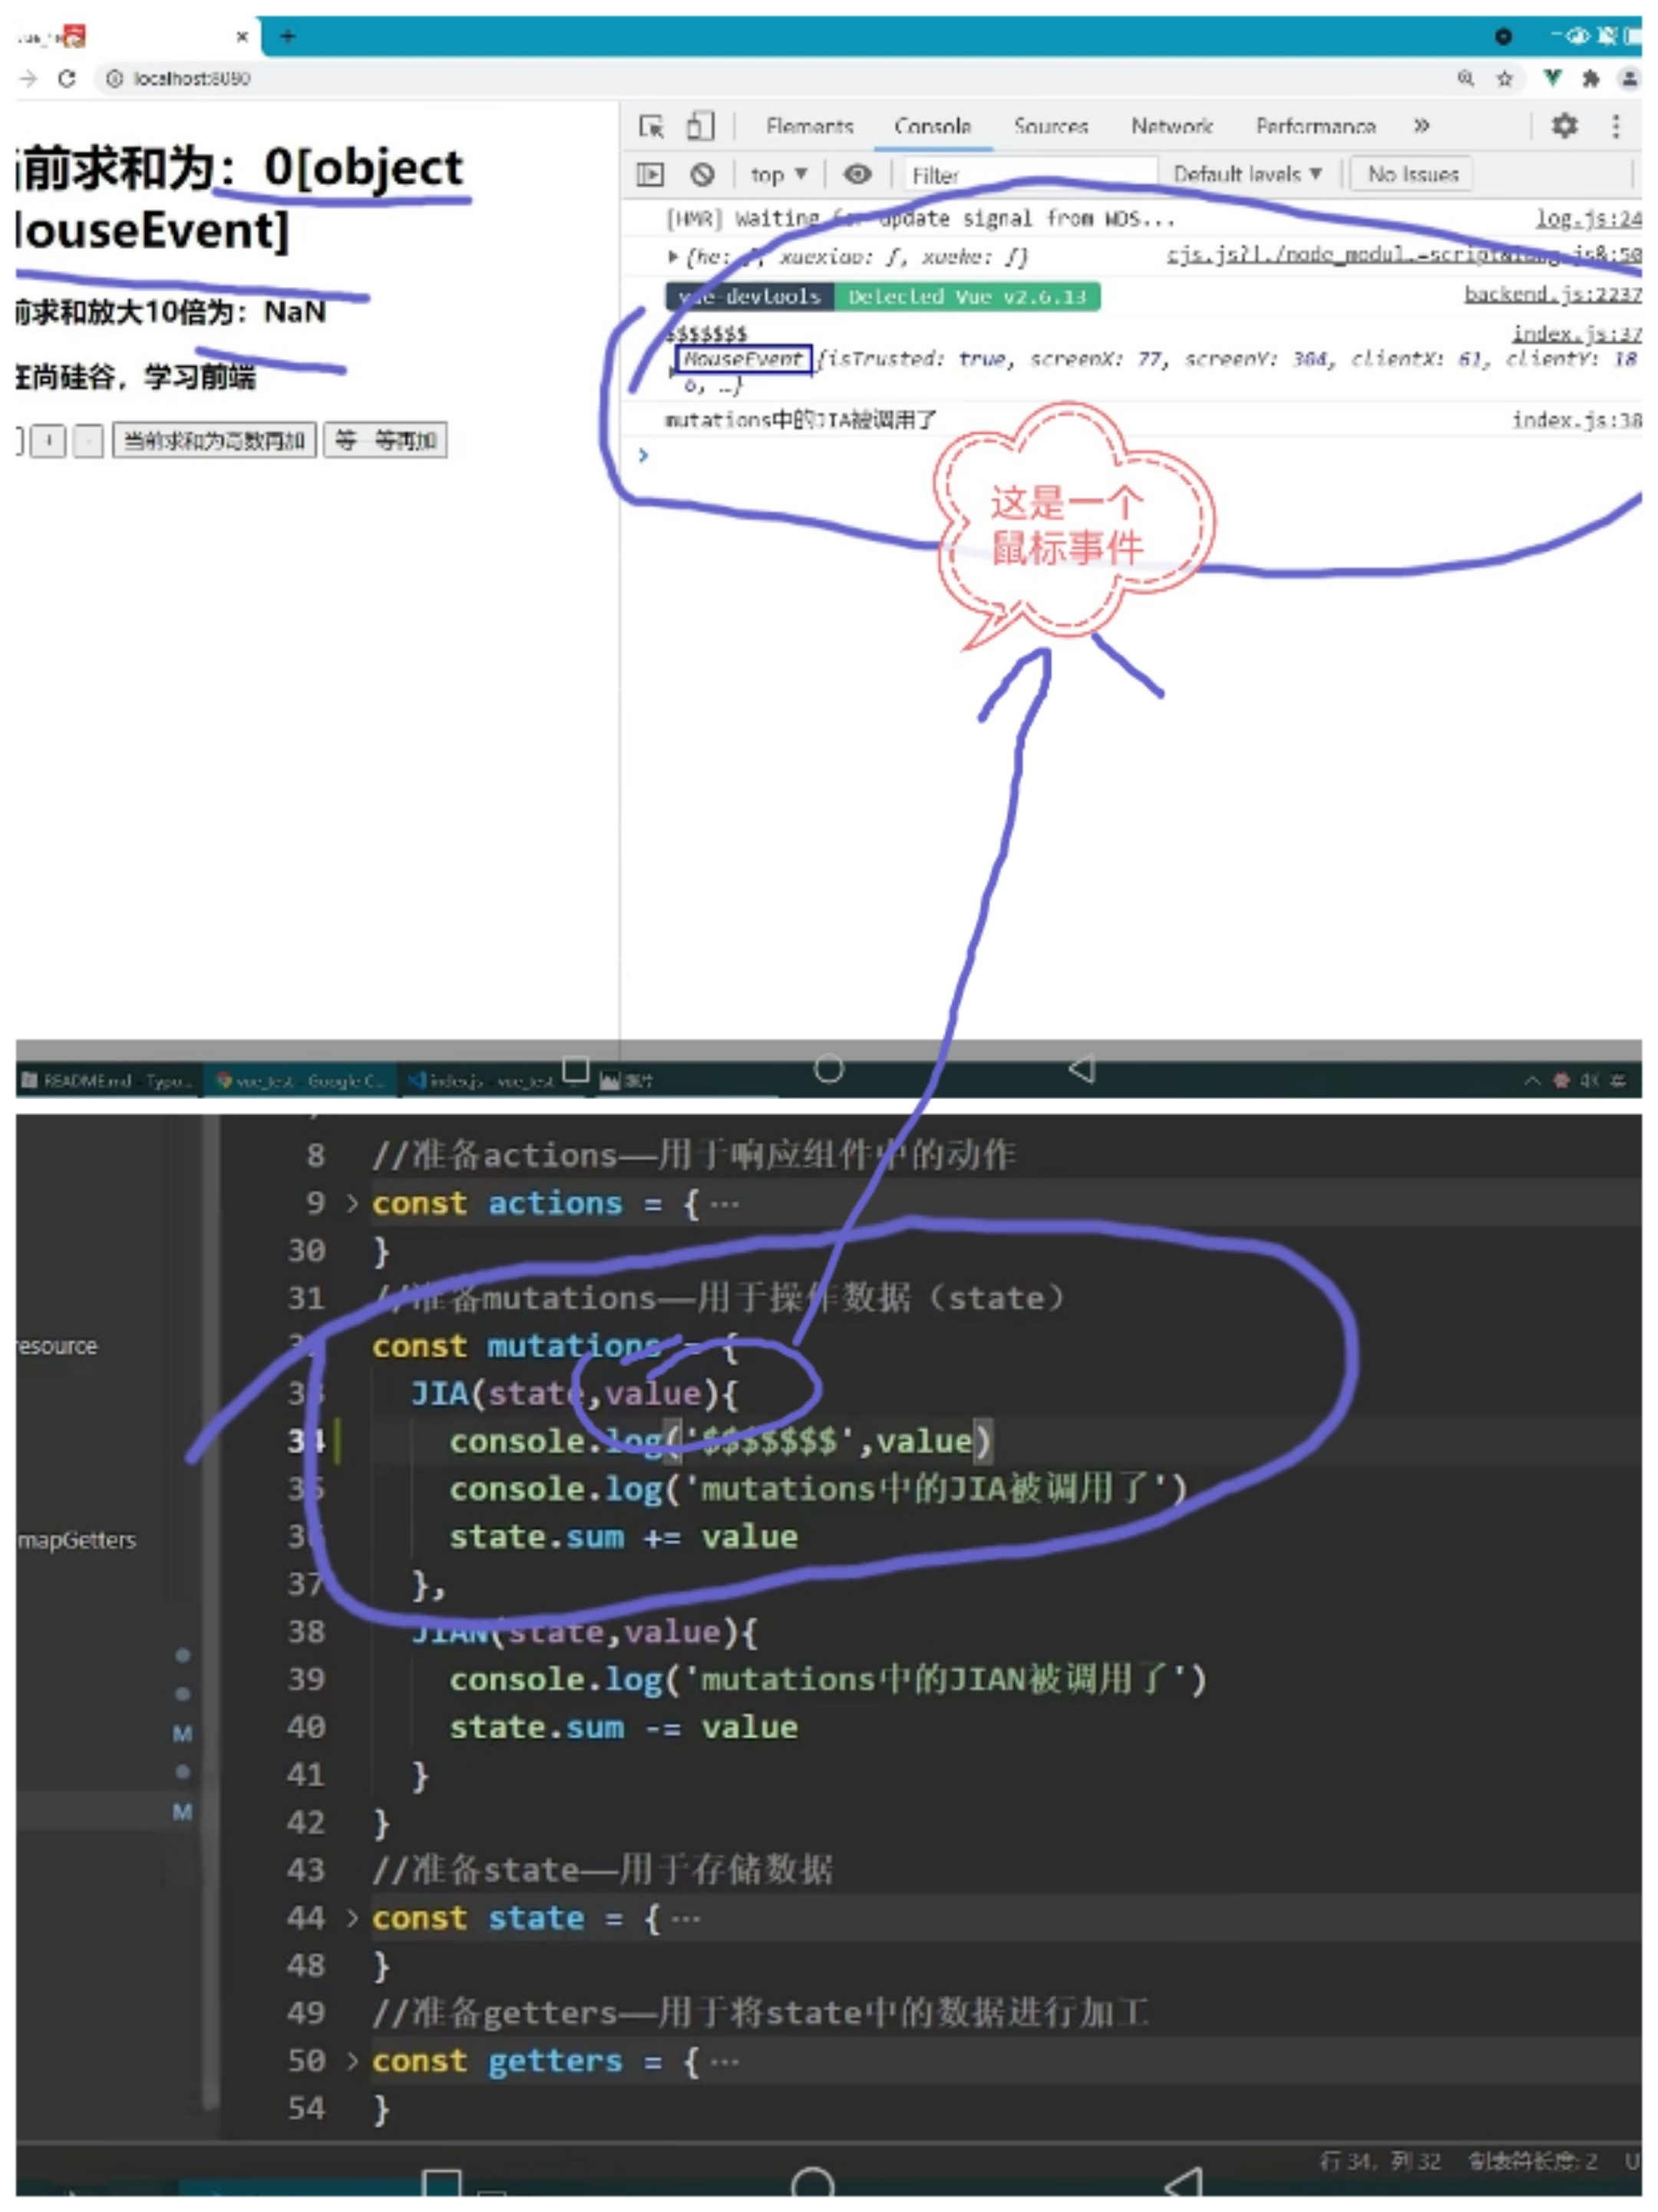The width and height of the screenshot is (1658, 2212).
Task: Toggle live expression eye icon
Action: coord(857,175)
